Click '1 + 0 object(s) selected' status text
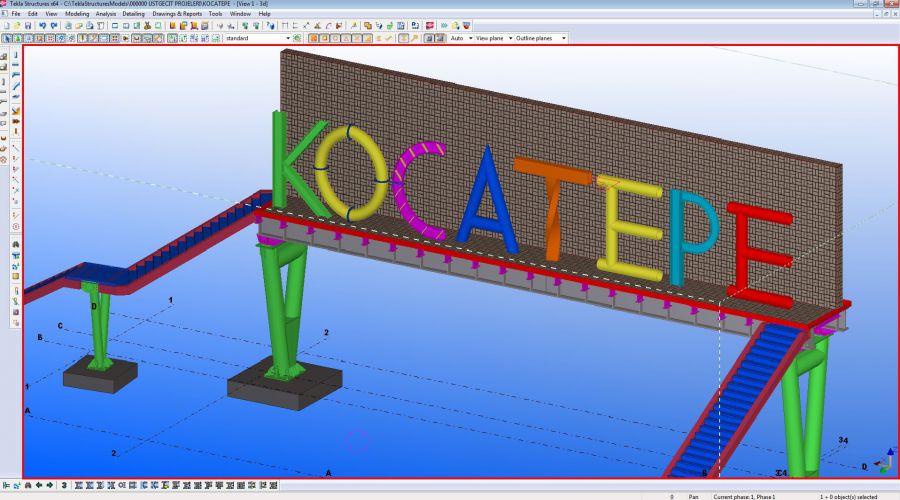Screen dimensions: 900x500 pyautogui.click(x=848, y=497)
